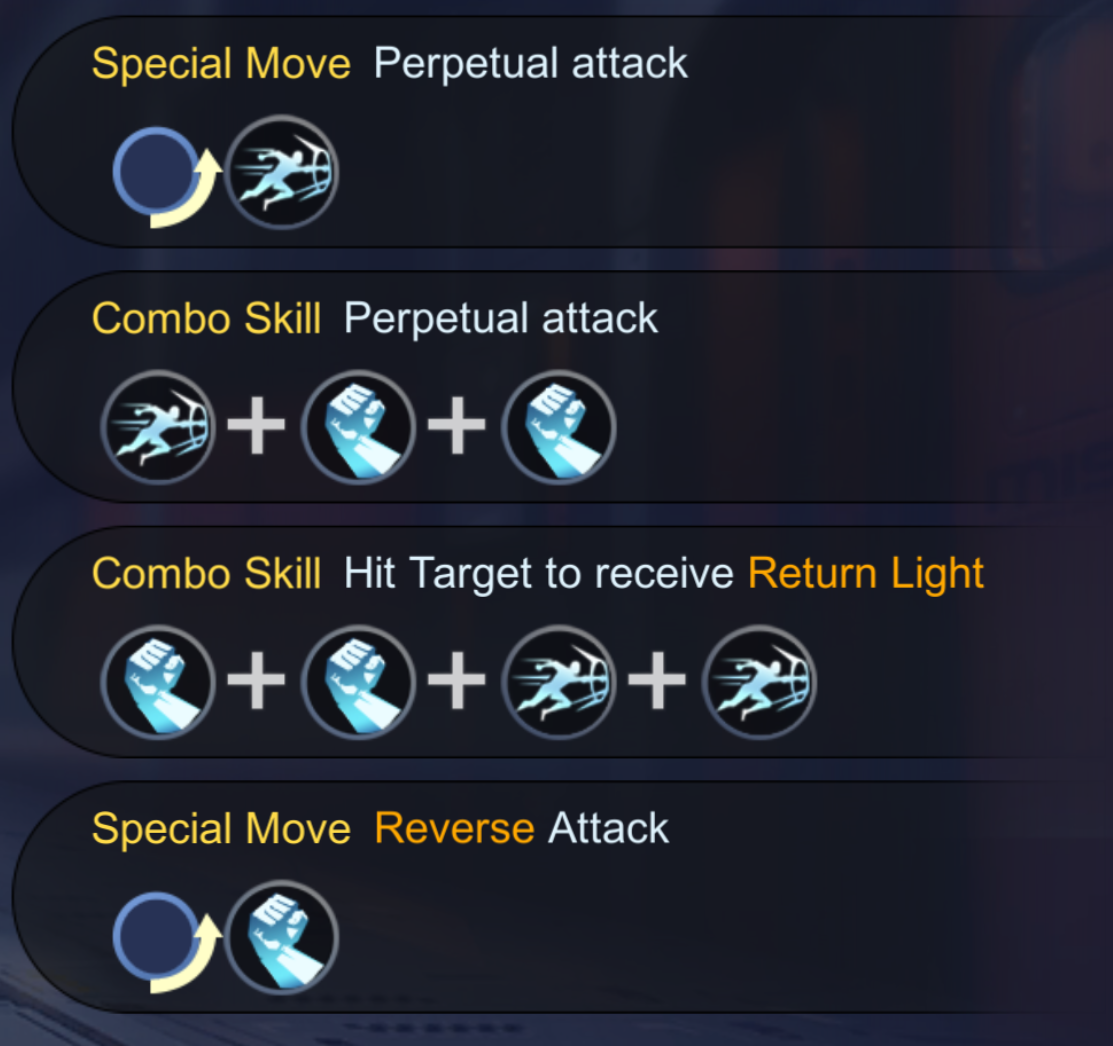Click the first plus sign in Perpetual attack combo

[256, 425]
